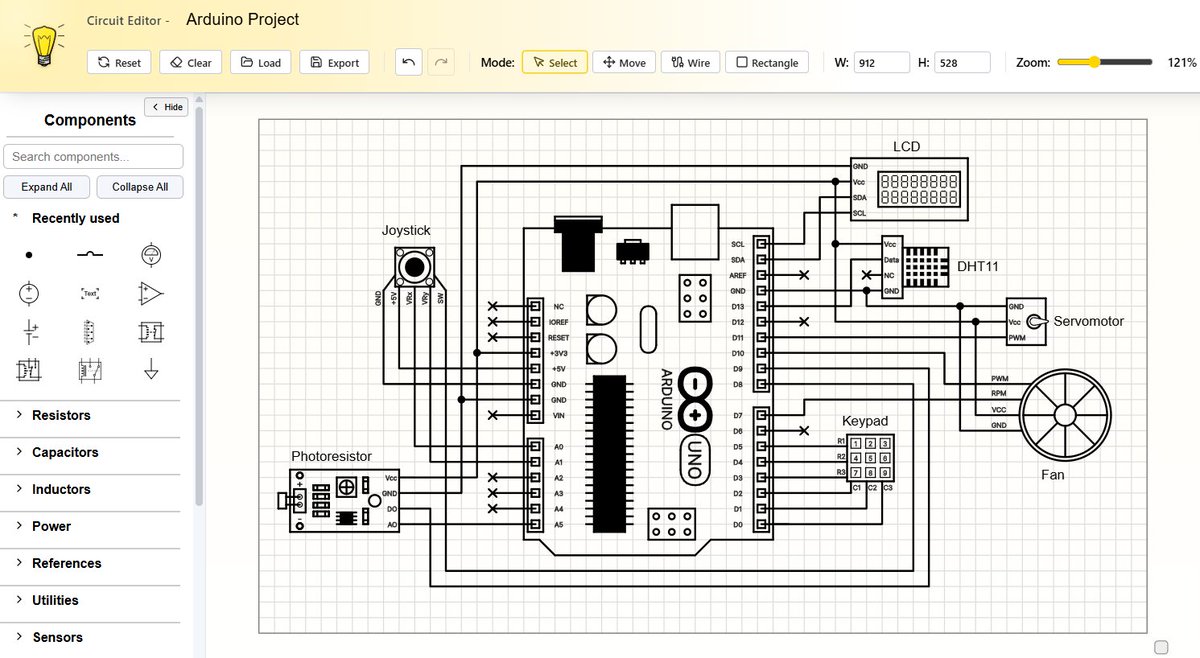Click the Clear button

pos(190,62)
